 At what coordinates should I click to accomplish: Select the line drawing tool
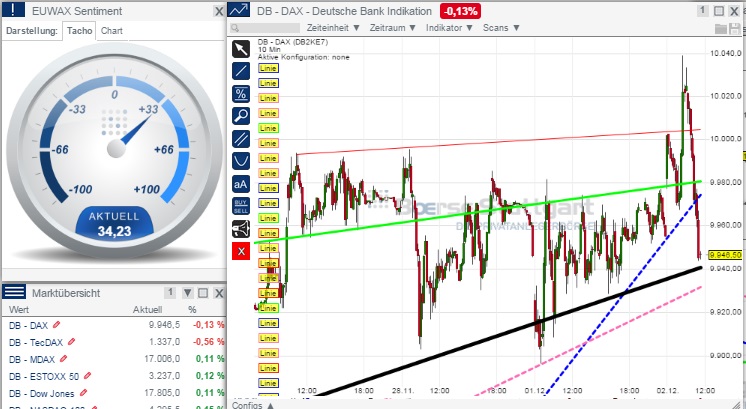(x=241, y=71)
